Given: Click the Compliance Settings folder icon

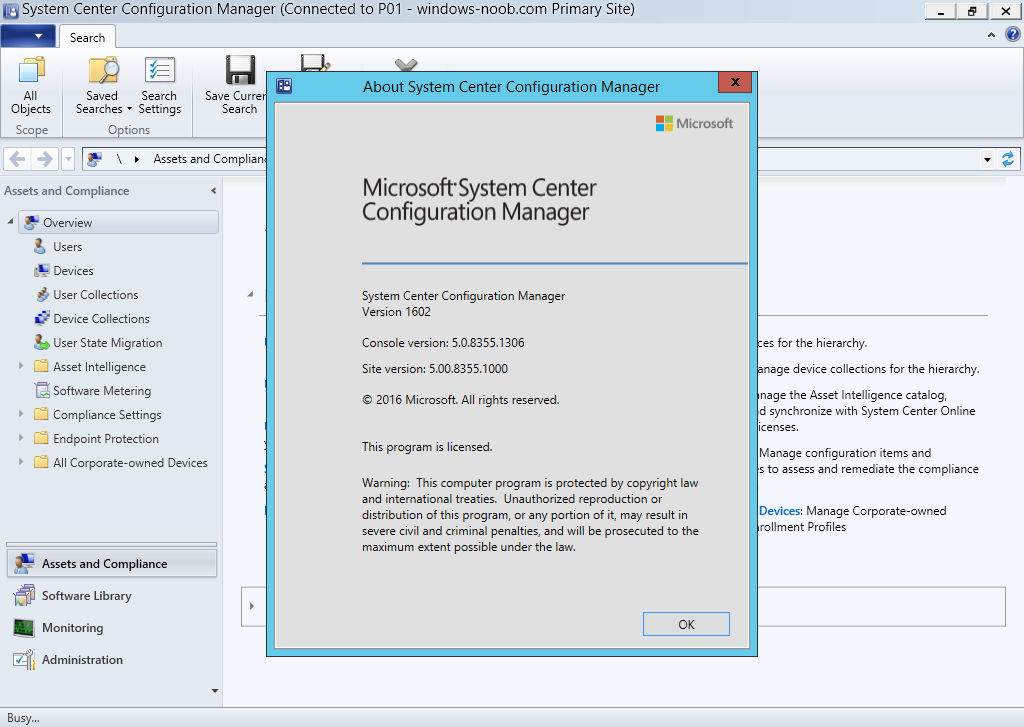Looking at the screenshot, I should (x=41, y=414).
